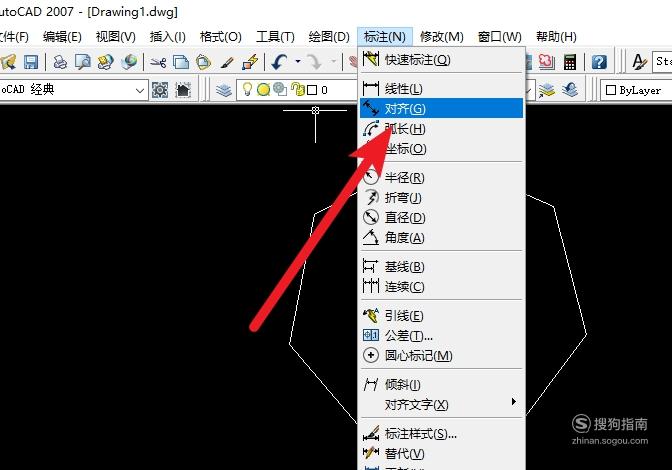Screen dimensions: 672x470
Task: Open the 帮助(H) menu
Action: coord(556,37)
